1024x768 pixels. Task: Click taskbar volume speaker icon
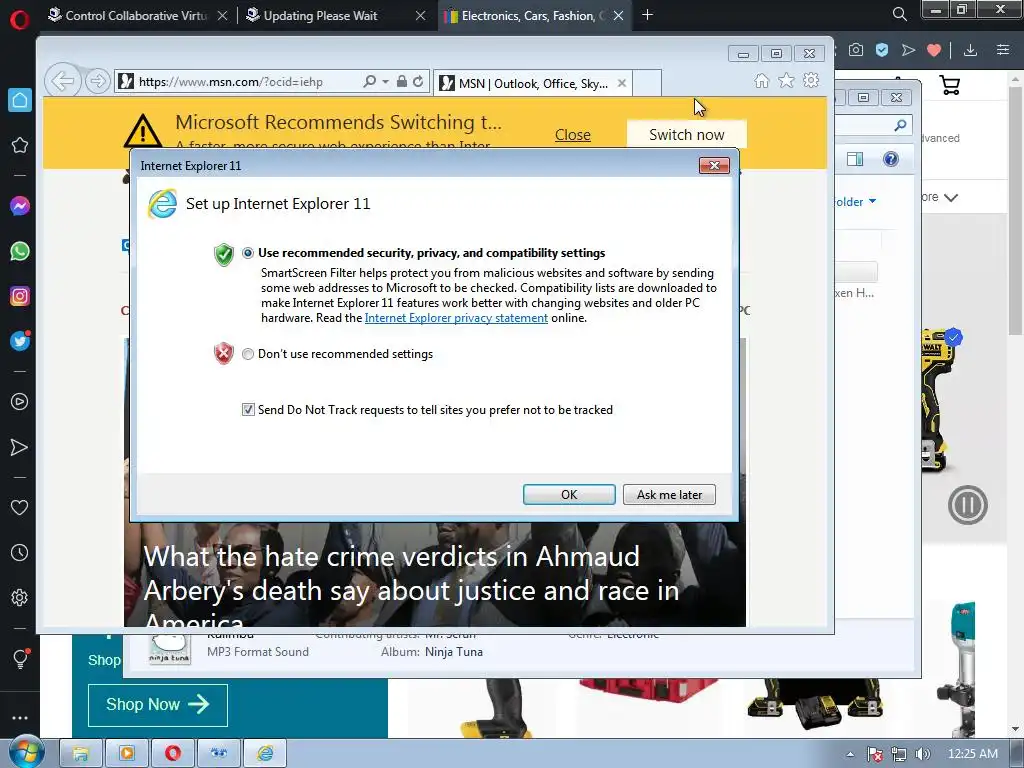click(x=922, y=754)
